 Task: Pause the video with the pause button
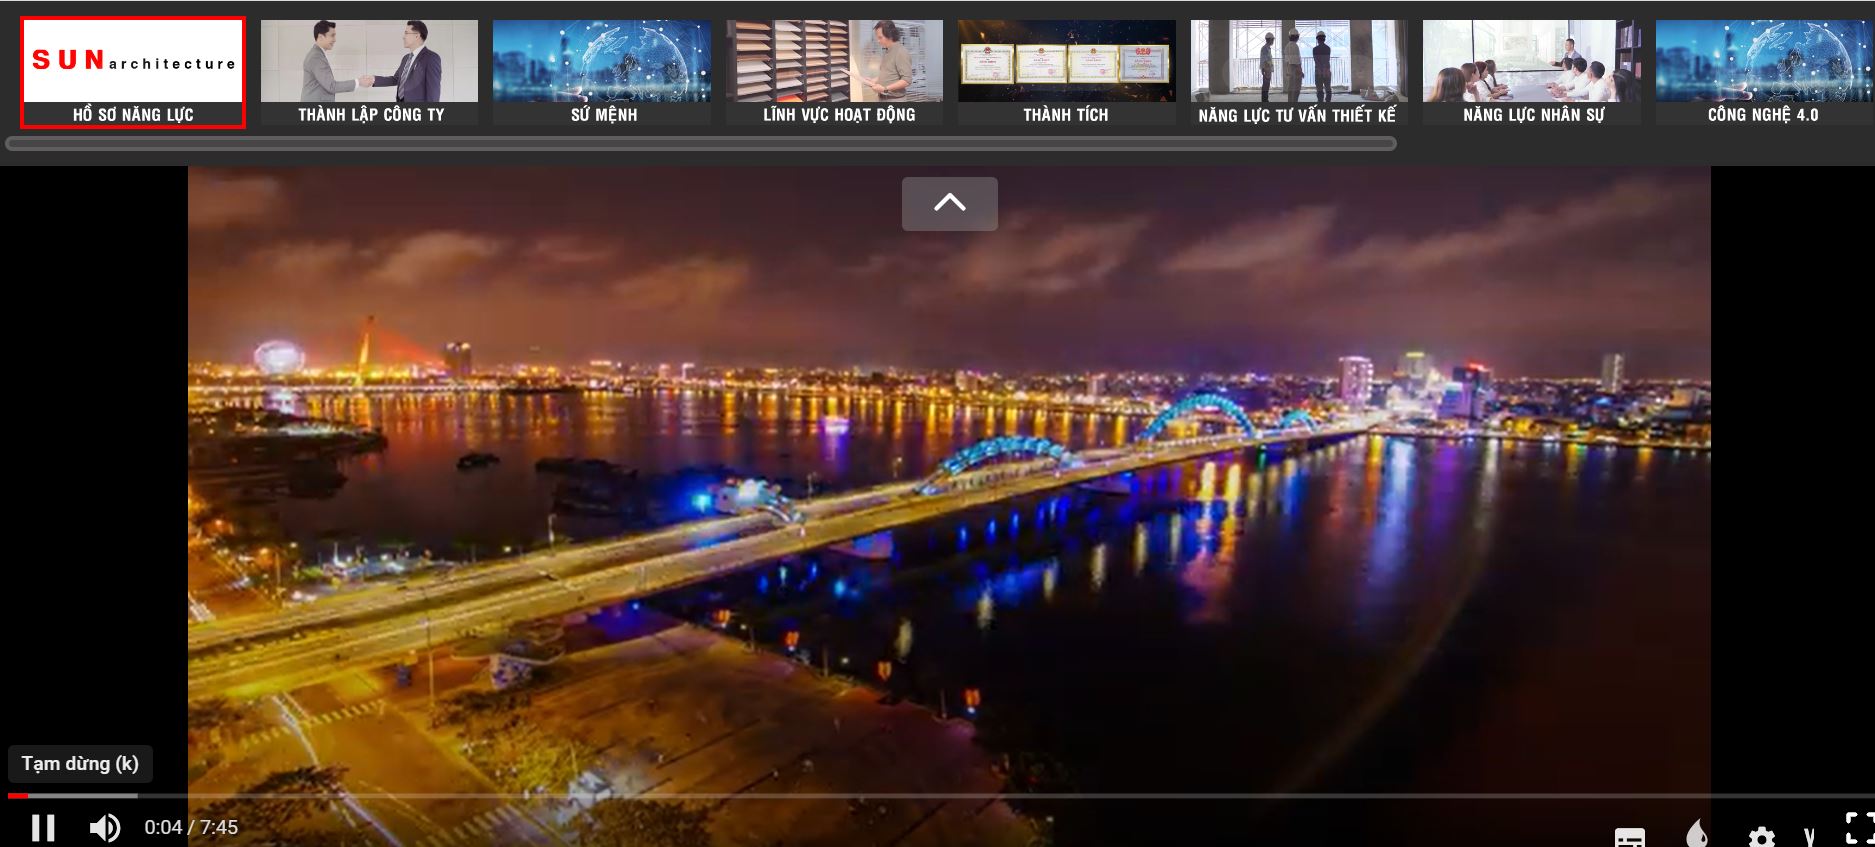click(x=42, y=828)
